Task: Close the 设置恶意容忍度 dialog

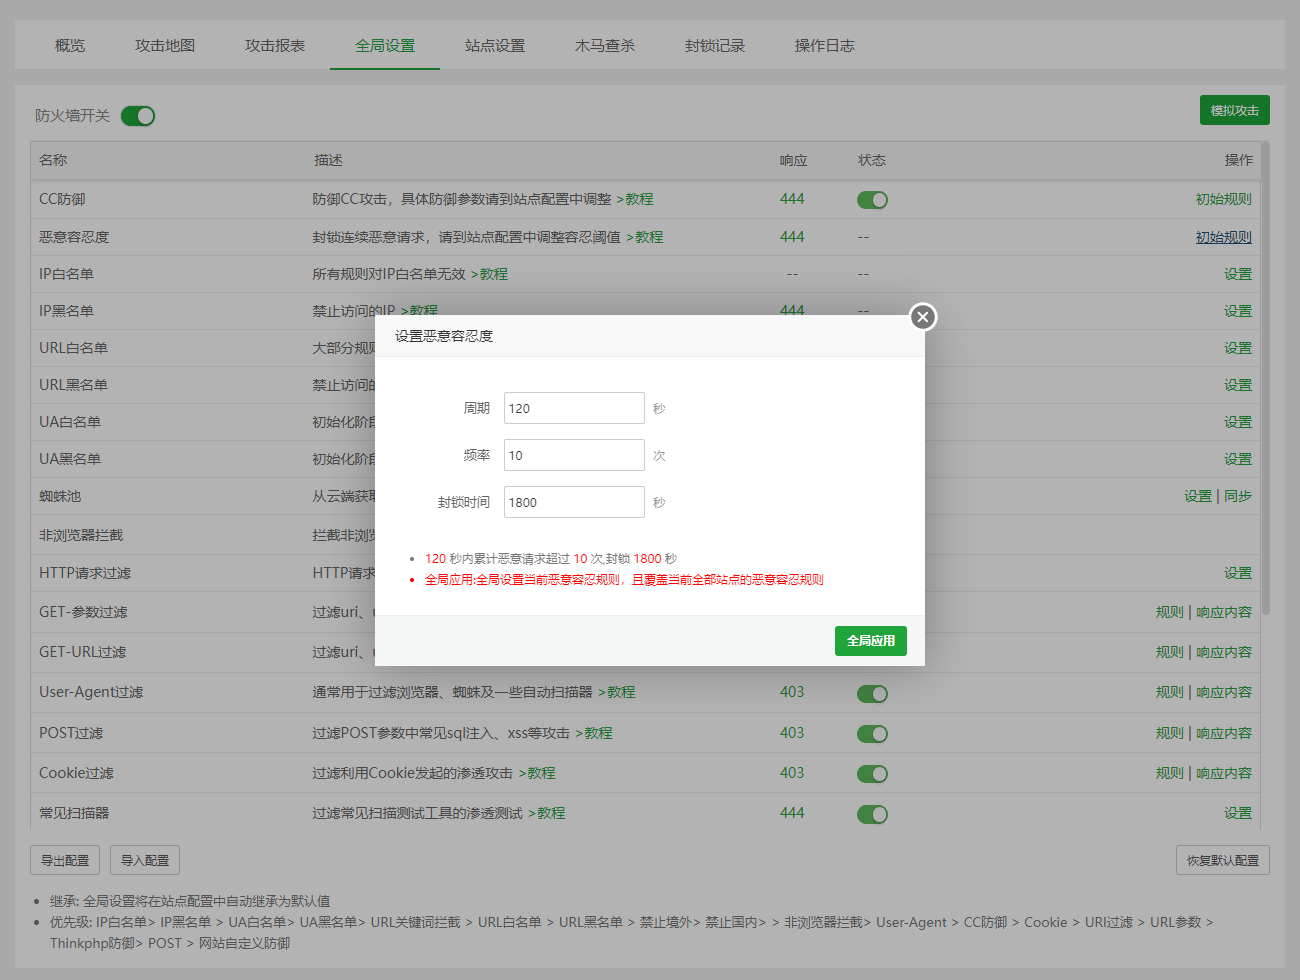Action: (922, 317)
